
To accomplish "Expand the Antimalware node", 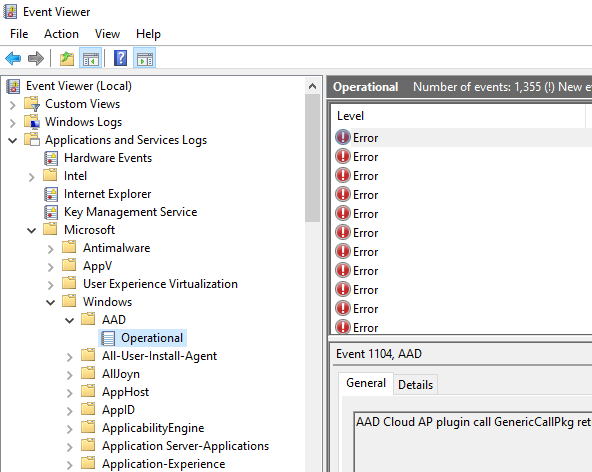I will coord(51,249).
